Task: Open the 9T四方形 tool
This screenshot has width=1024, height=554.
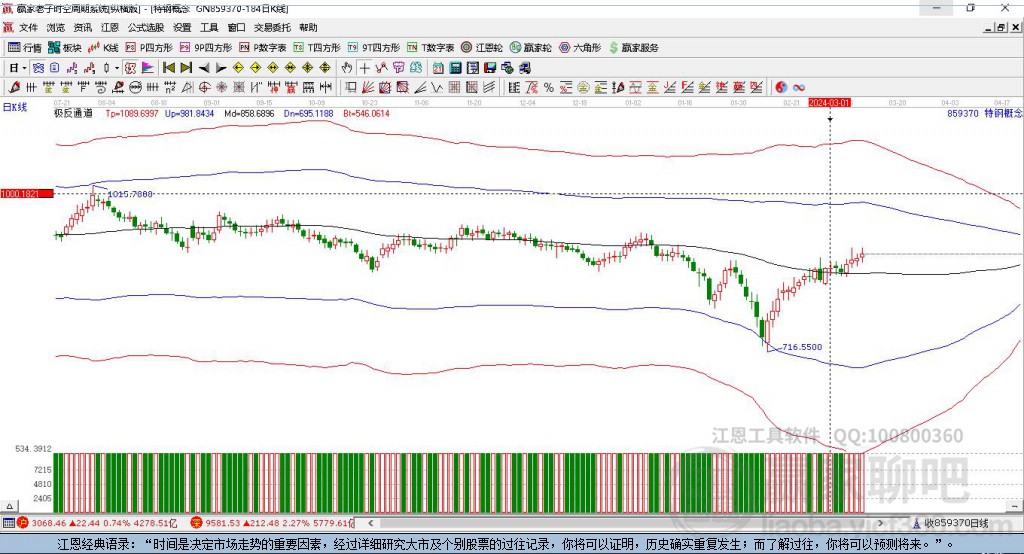Action: click(374, 48)
